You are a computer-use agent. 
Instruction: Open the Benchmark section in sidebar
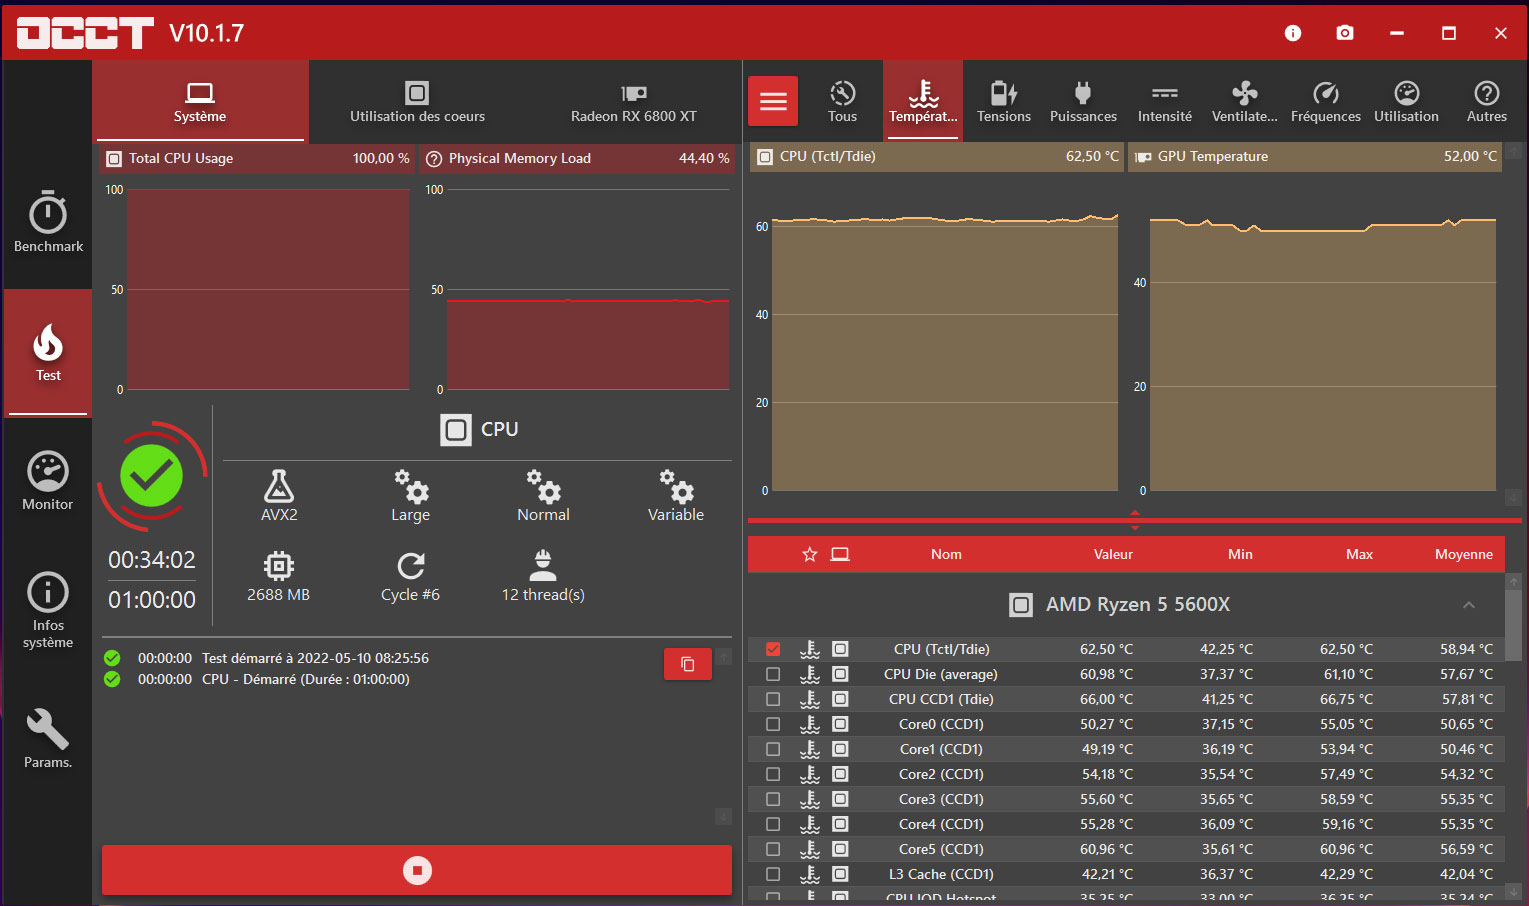48,221
